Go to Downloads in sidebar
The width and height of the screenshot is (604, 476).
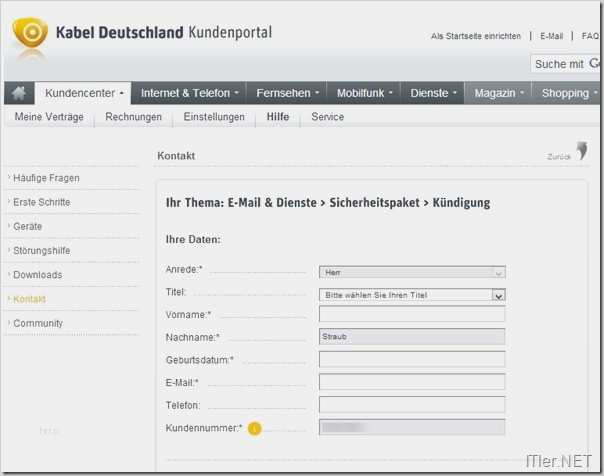click(37, 275)
